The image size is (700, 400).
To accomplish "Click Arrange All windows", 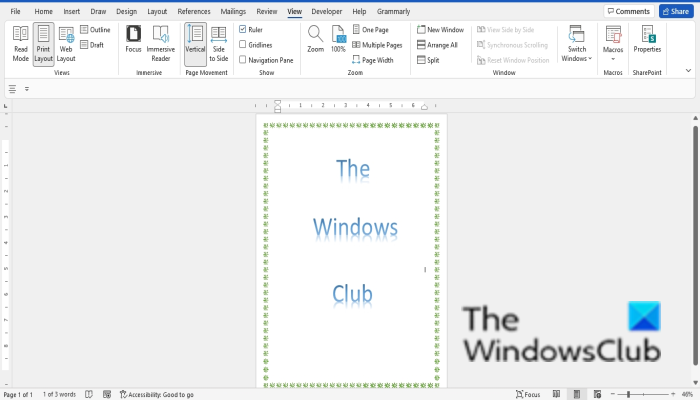I will click(x=437, y=45).
